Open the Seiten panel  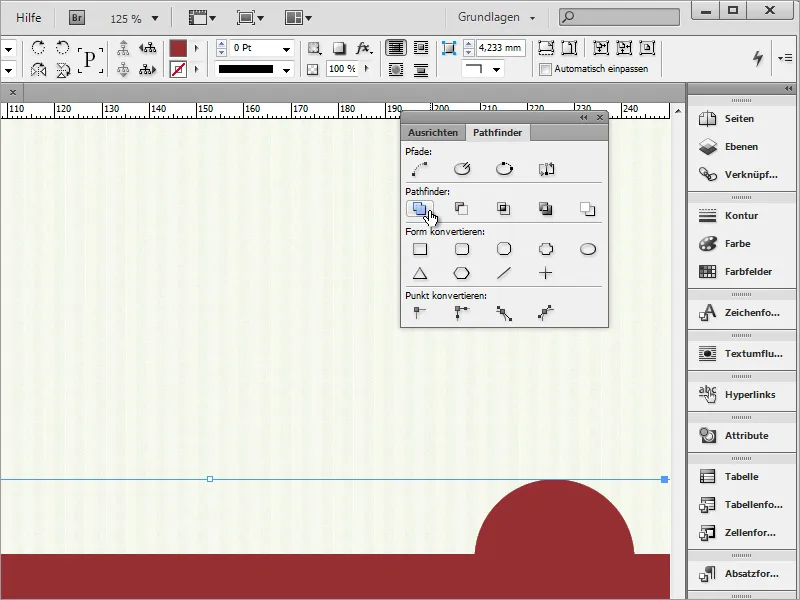741,118
